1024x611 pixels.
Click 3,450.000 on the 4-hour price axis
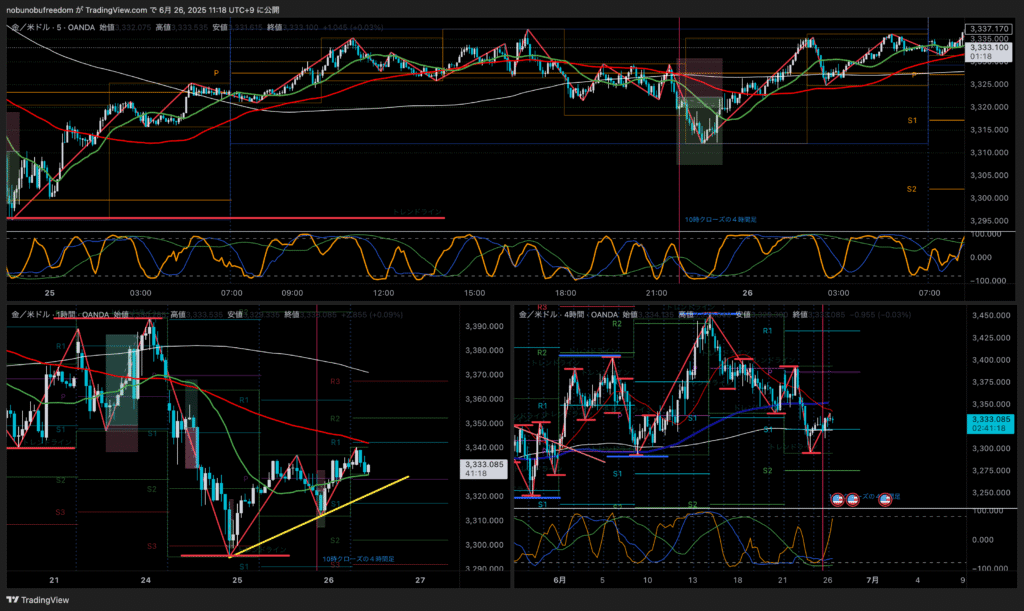click(991, 315)
